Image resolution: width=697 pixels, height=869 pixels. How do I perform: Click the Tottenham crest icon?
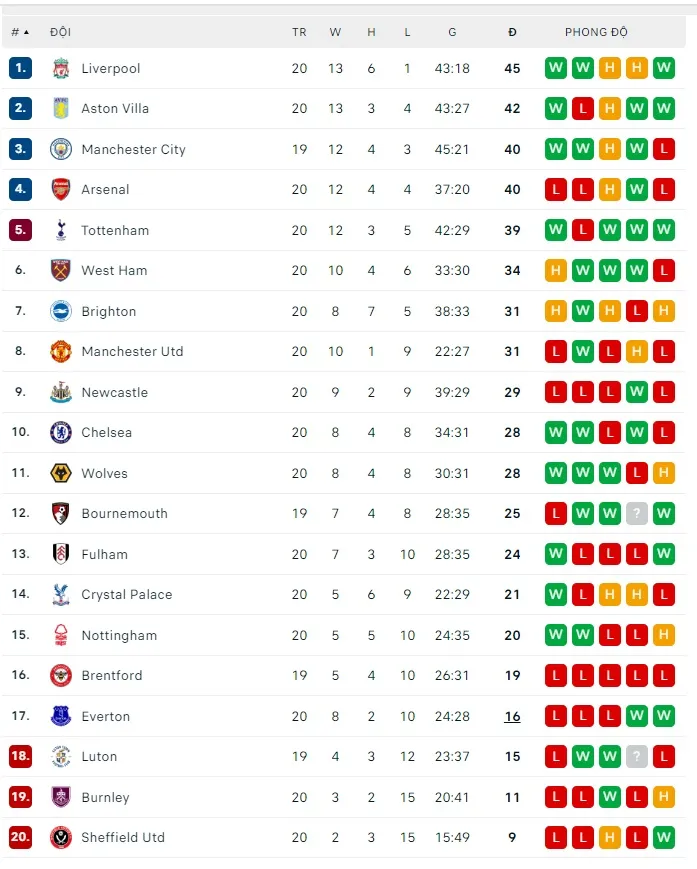point(61,230)
